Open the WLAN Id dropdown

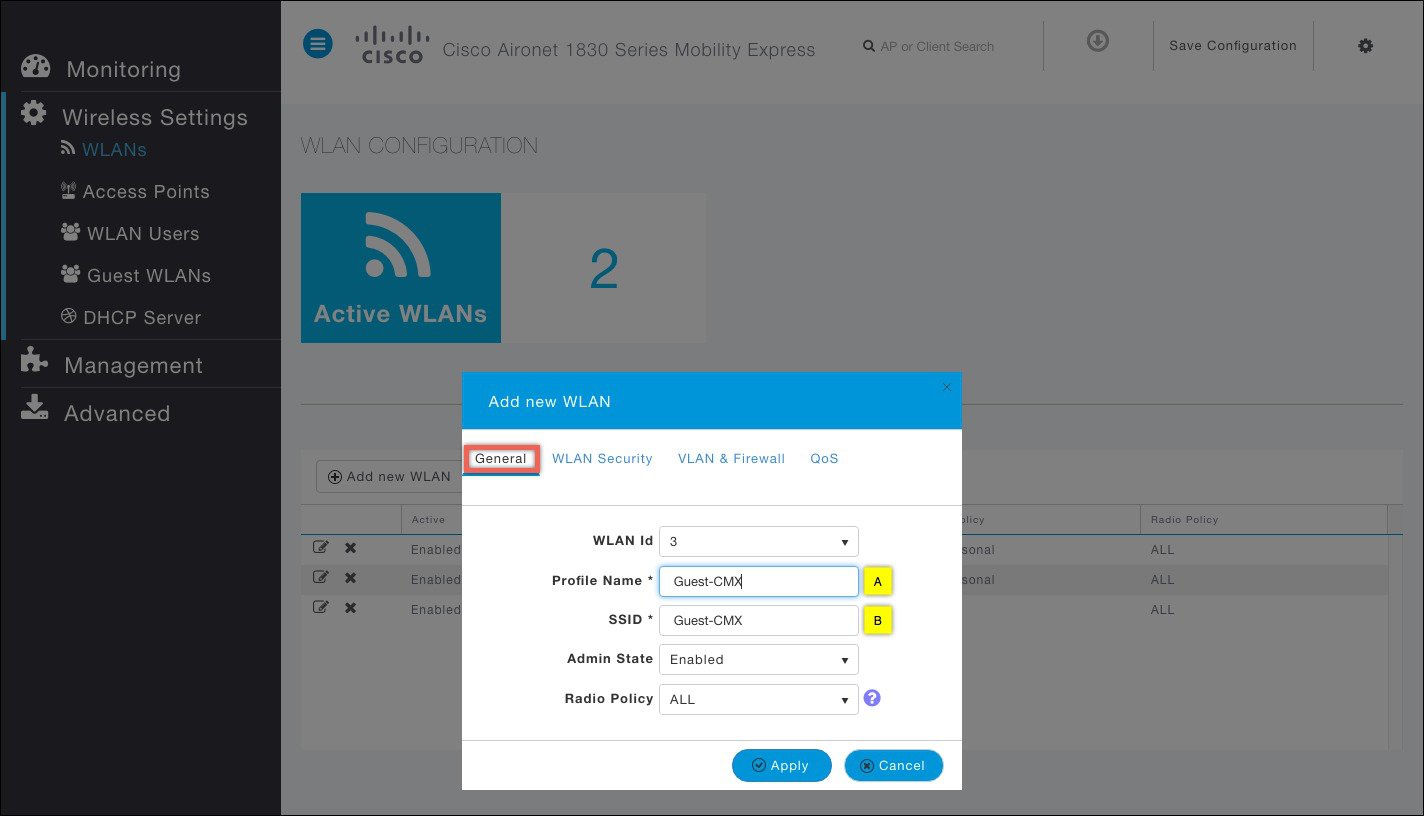845,541
